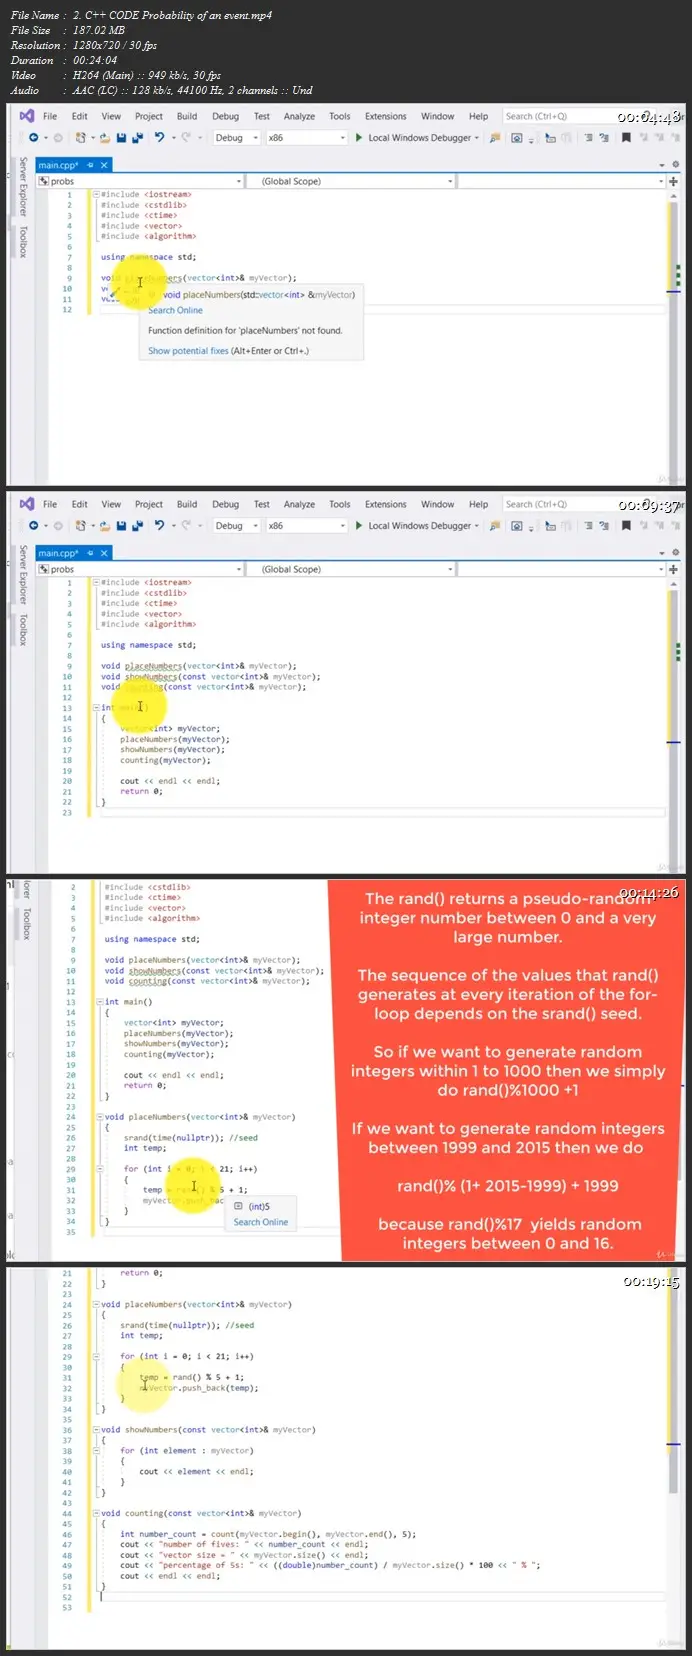Open Toolbox side tab in 00:09:37 frame
The image size is (692, 1656).
click(x=24, y=630)
